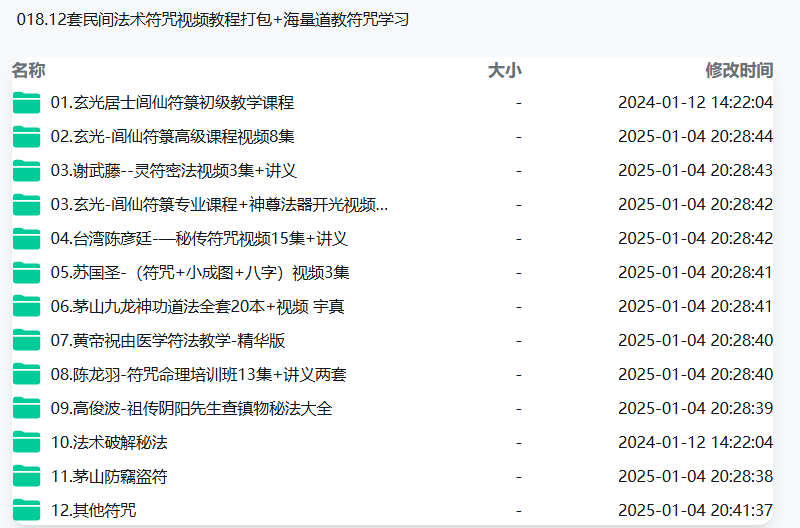800x528 pixels.
Task: Open 05.苏国圣 视频3集 folder link
Action: click(199, 273)
